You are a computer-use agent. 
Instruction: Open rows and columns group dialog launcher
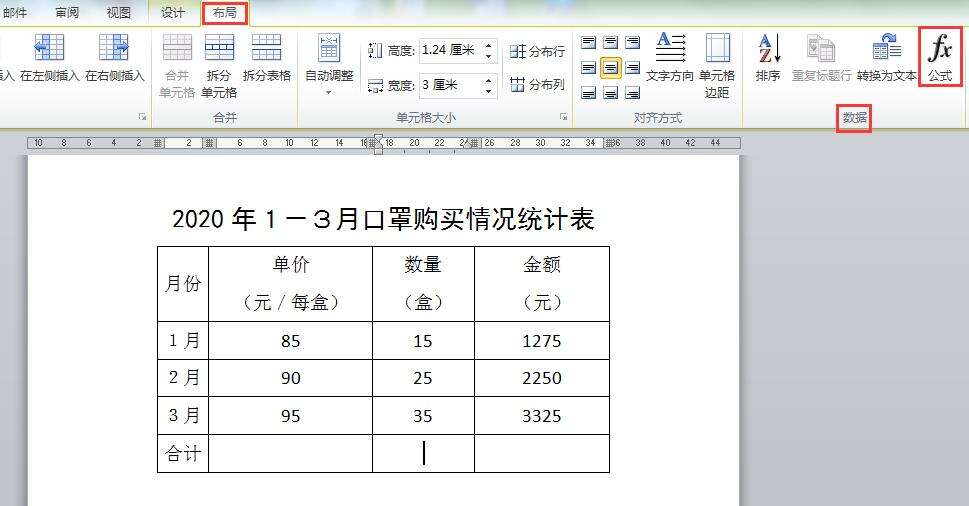(142, 117)
